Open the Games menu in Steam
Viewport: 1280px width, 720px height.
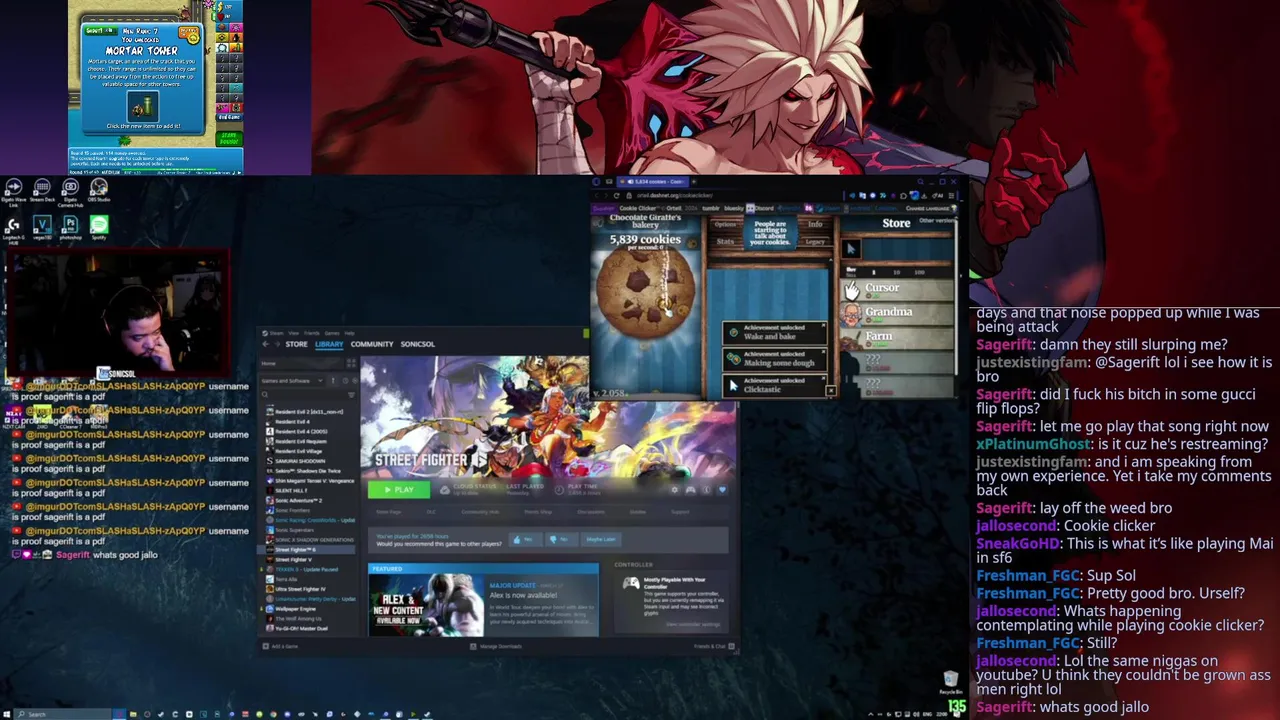tap(332, 333)
